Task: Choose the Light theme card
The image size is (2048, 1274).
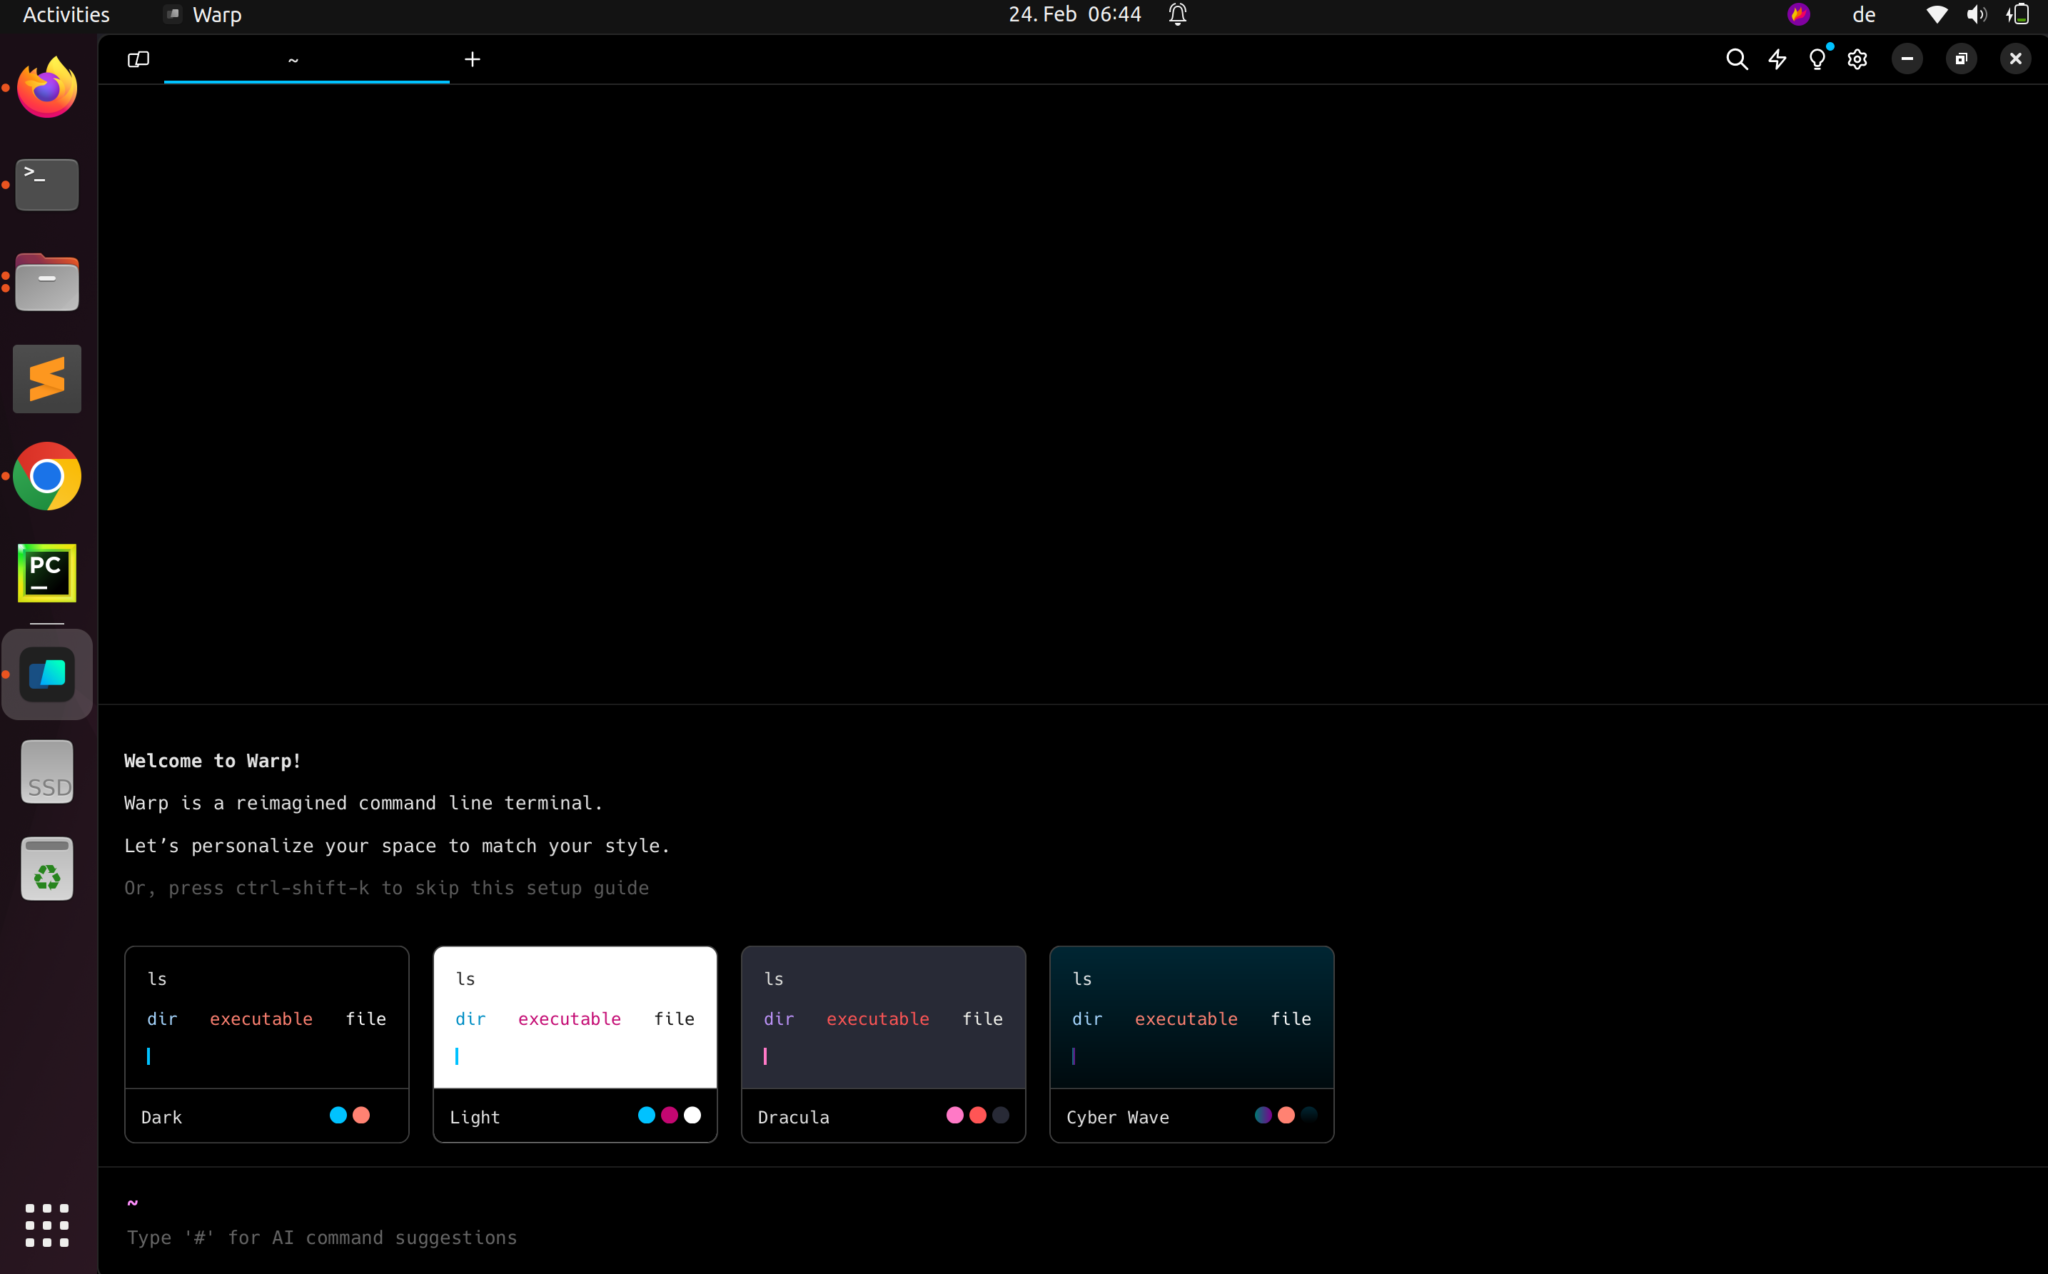Action: click(x=574, y=1043)
